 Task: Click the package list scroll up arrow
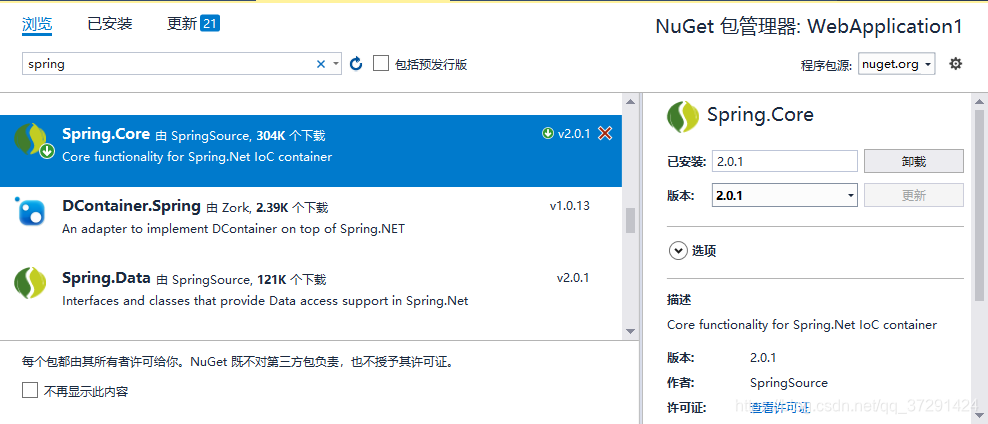[x=630, y=101]
